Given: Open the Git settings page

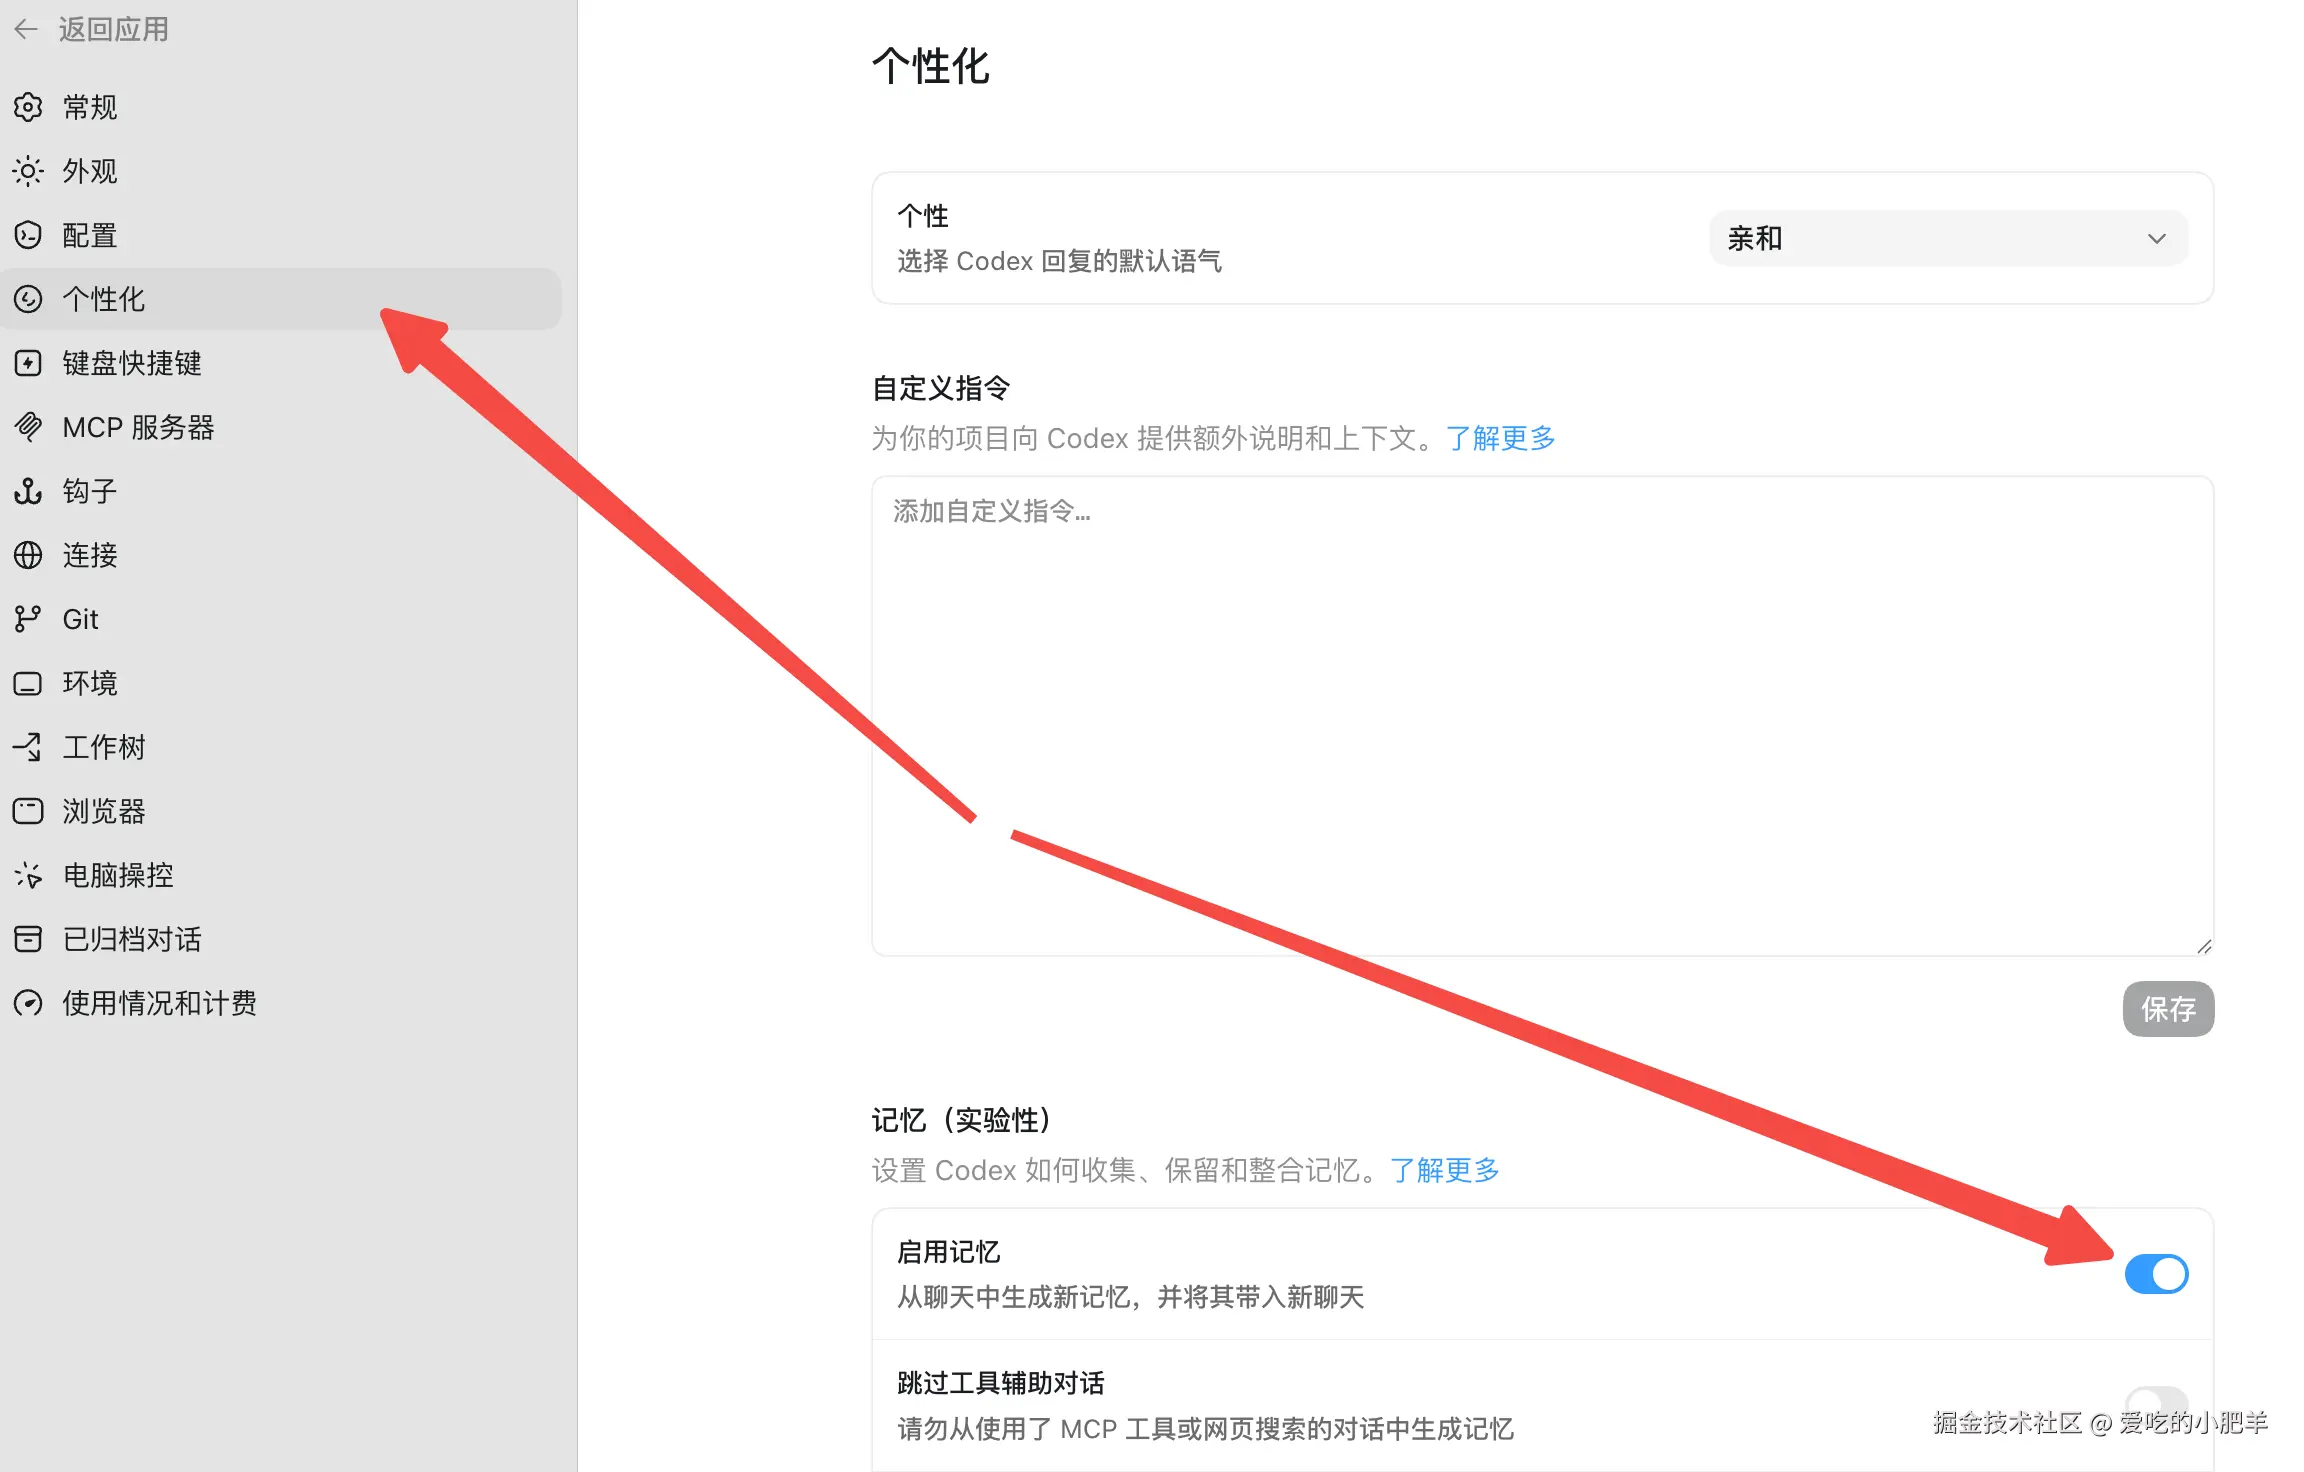Looking at the screenshot, I should (281, 619).
